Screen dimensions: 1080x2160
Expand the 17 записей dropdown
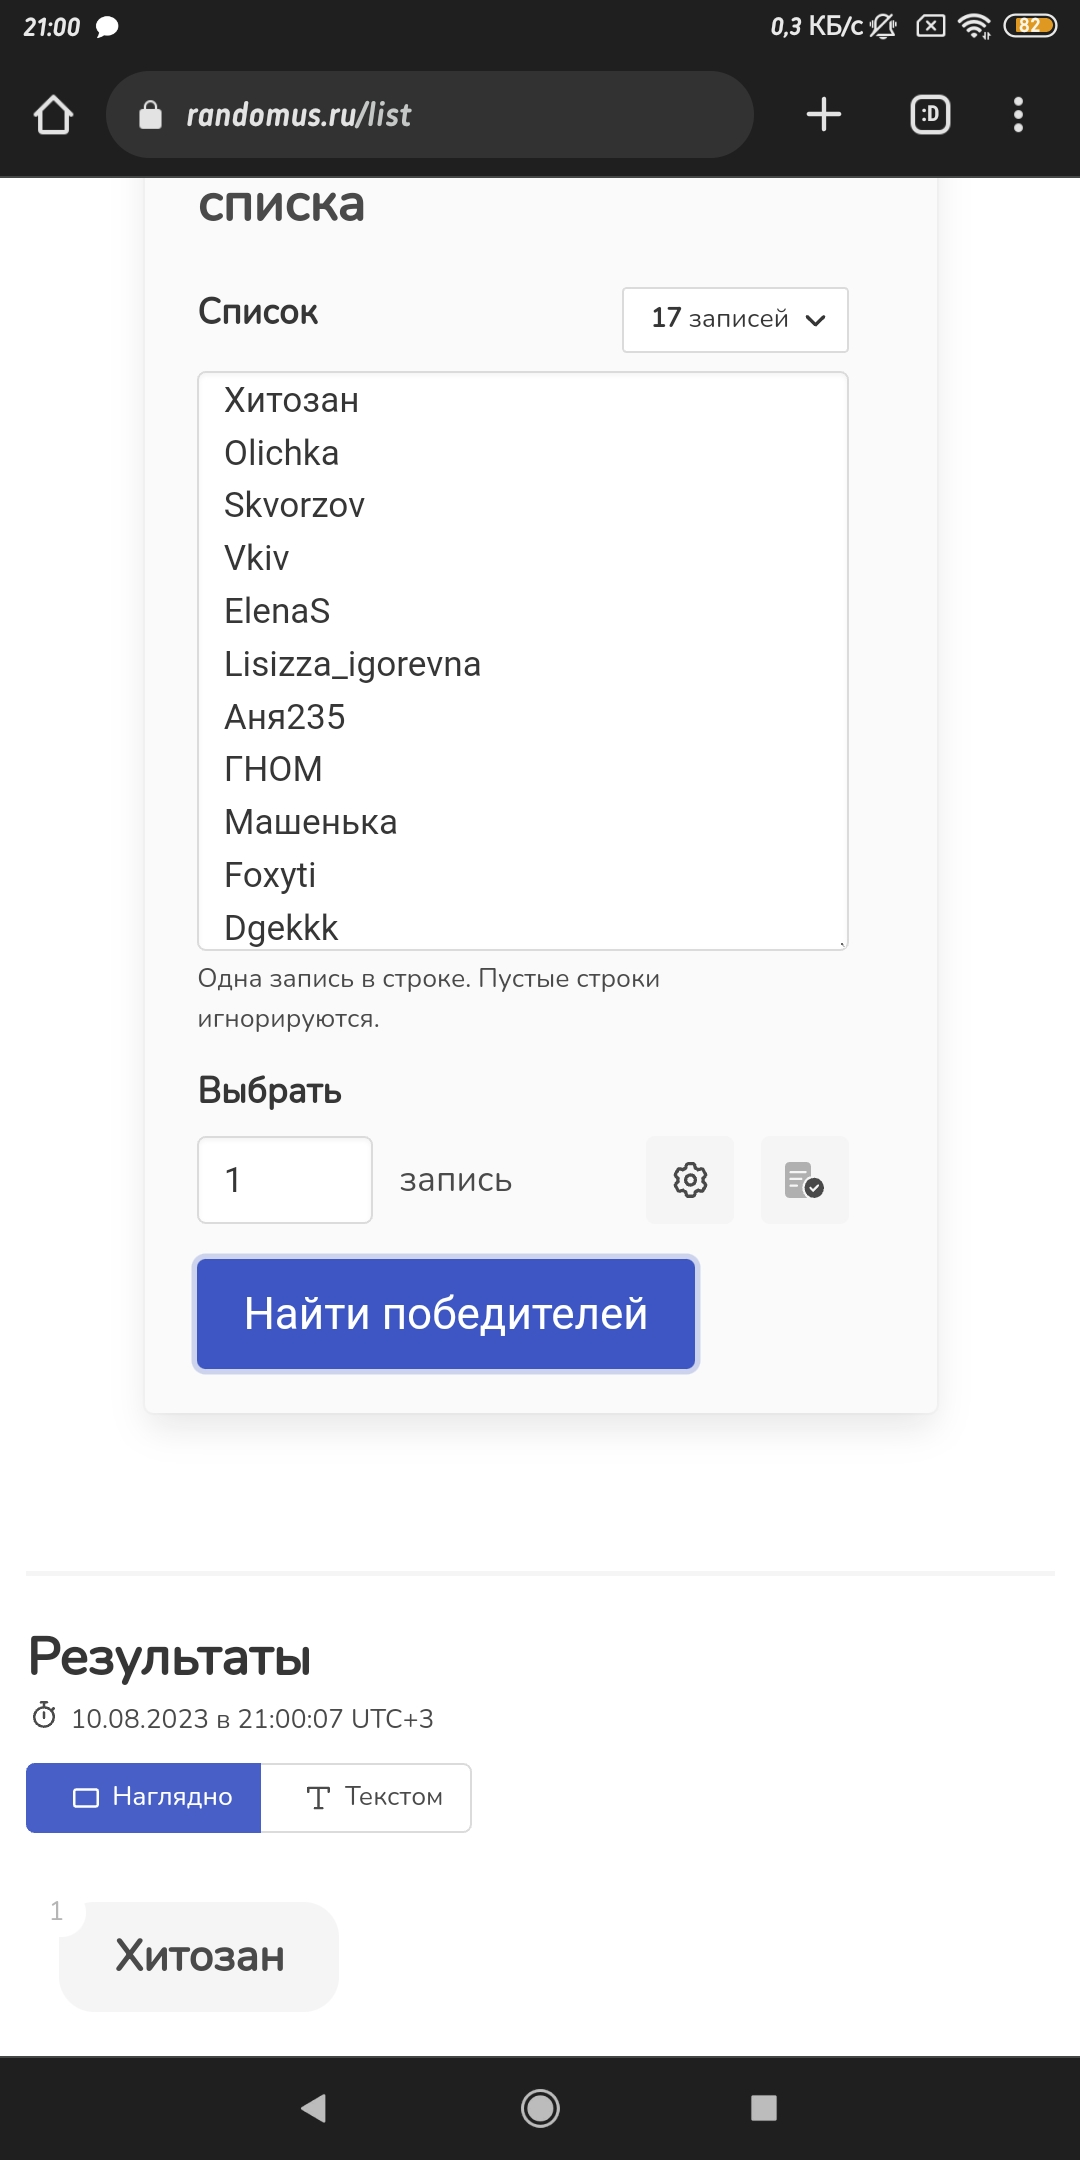coord(735,320)
